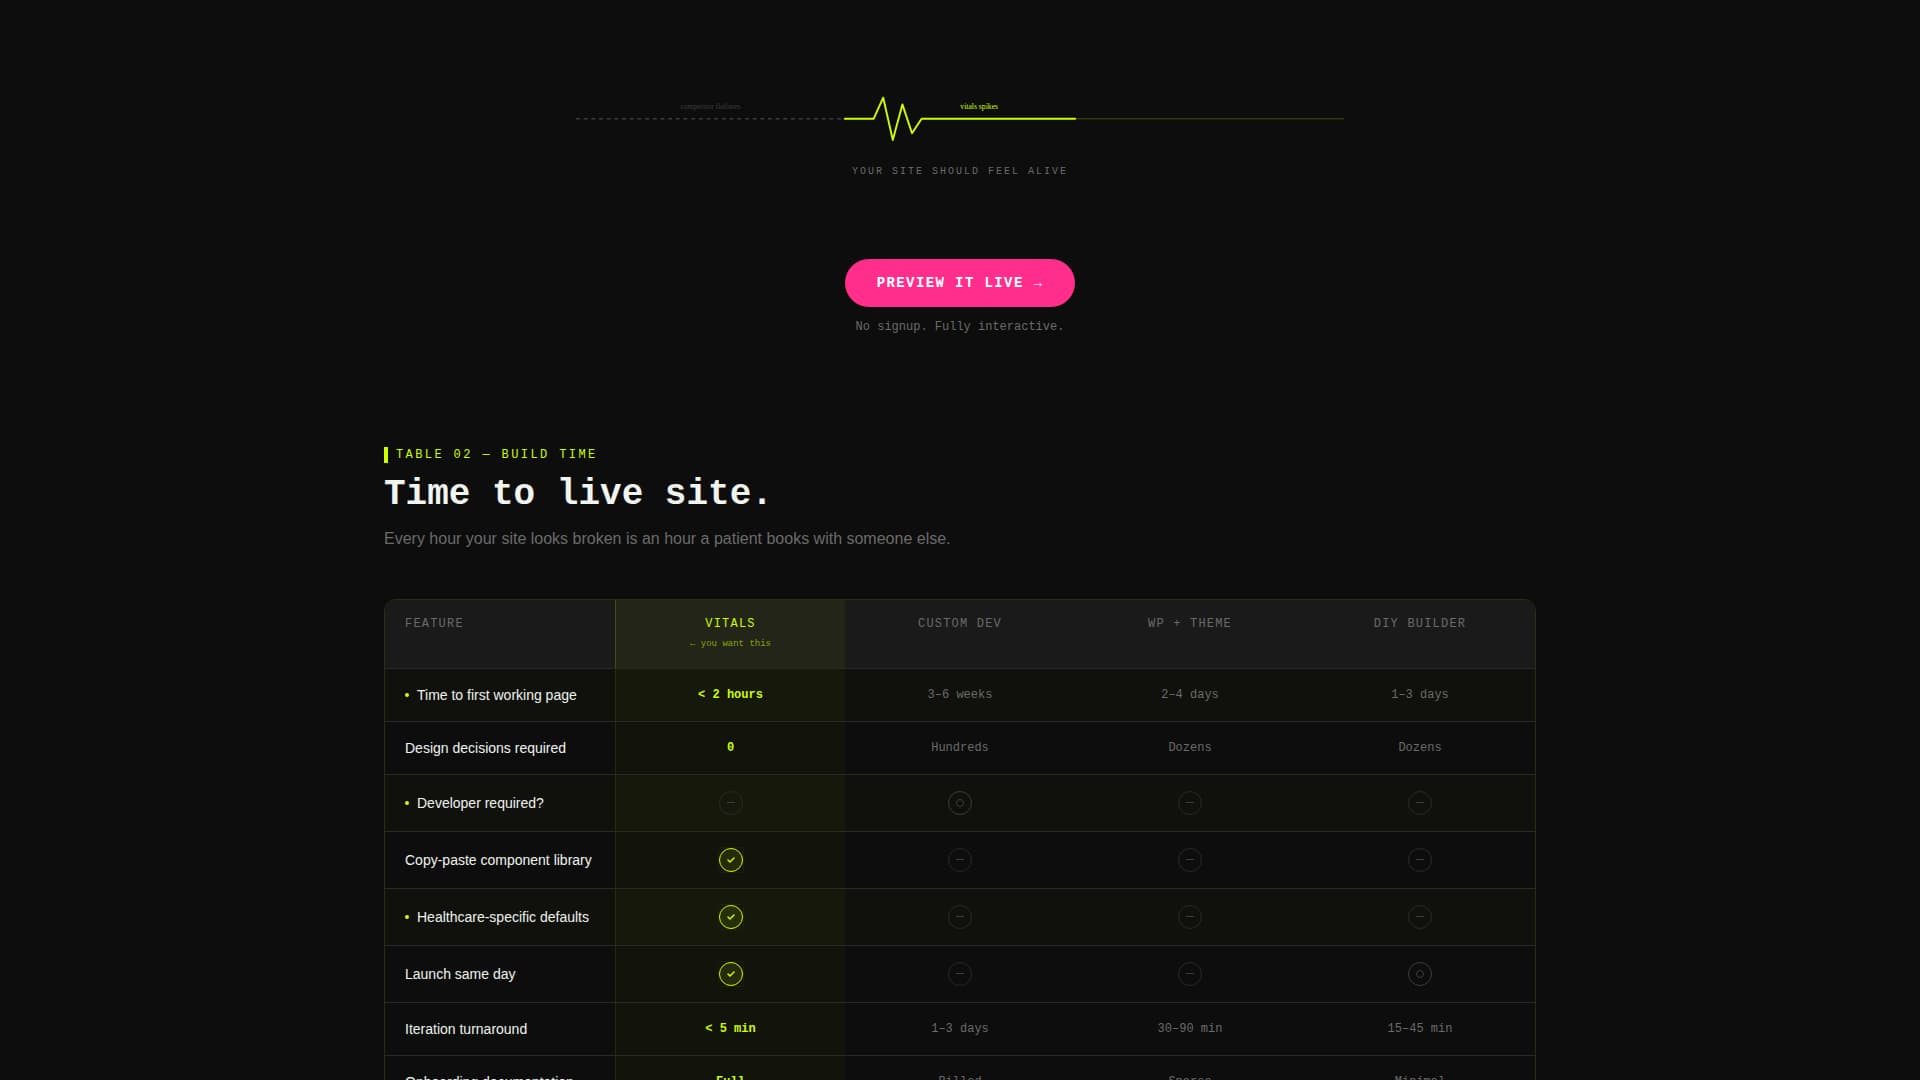Select the WP + Theme dash icon for Developer required
The image size is (1920, 1080).
coord(1189,803)
